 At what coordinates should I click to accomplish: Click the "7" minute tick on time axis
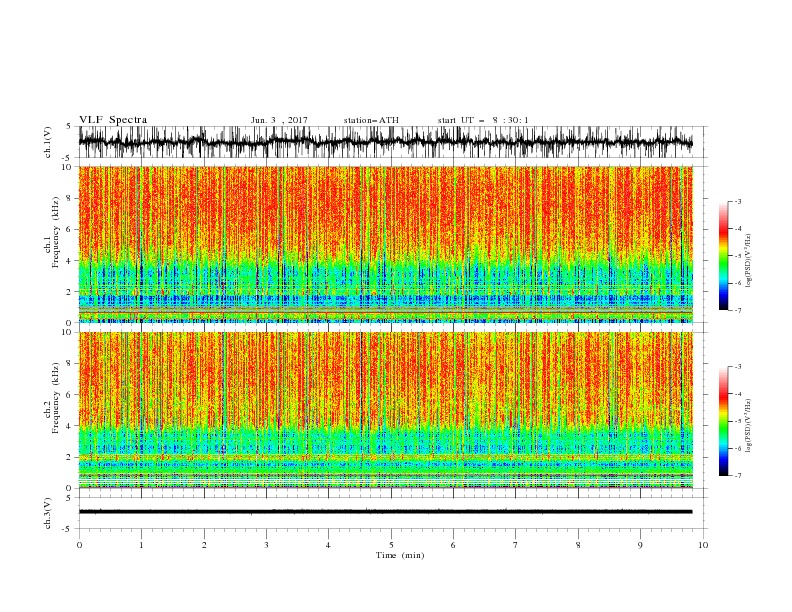coord(516,545)
